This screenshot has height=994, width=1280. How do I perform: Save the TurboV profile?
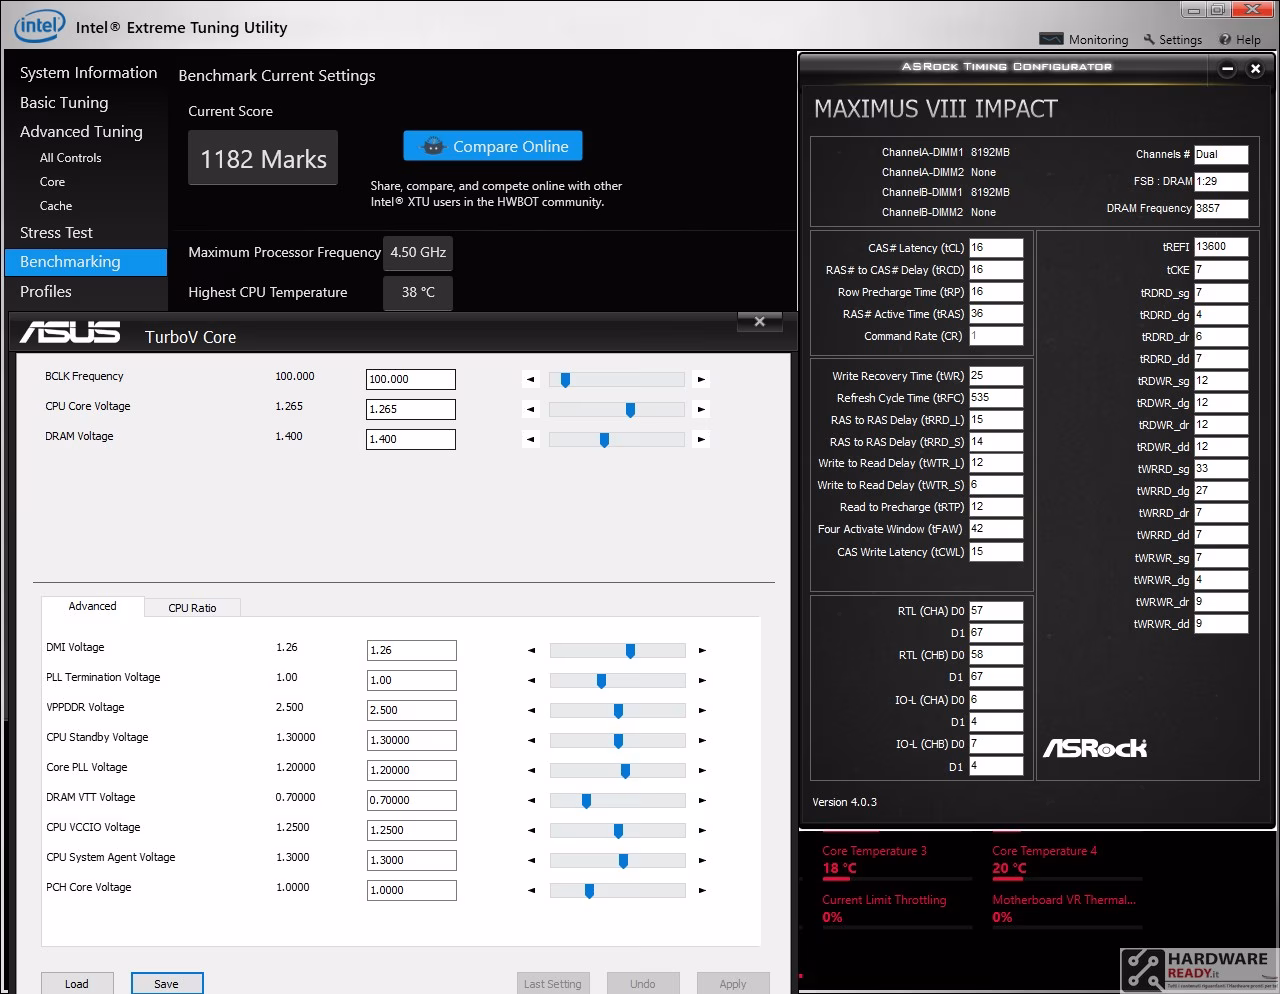(x=167, y=984)
